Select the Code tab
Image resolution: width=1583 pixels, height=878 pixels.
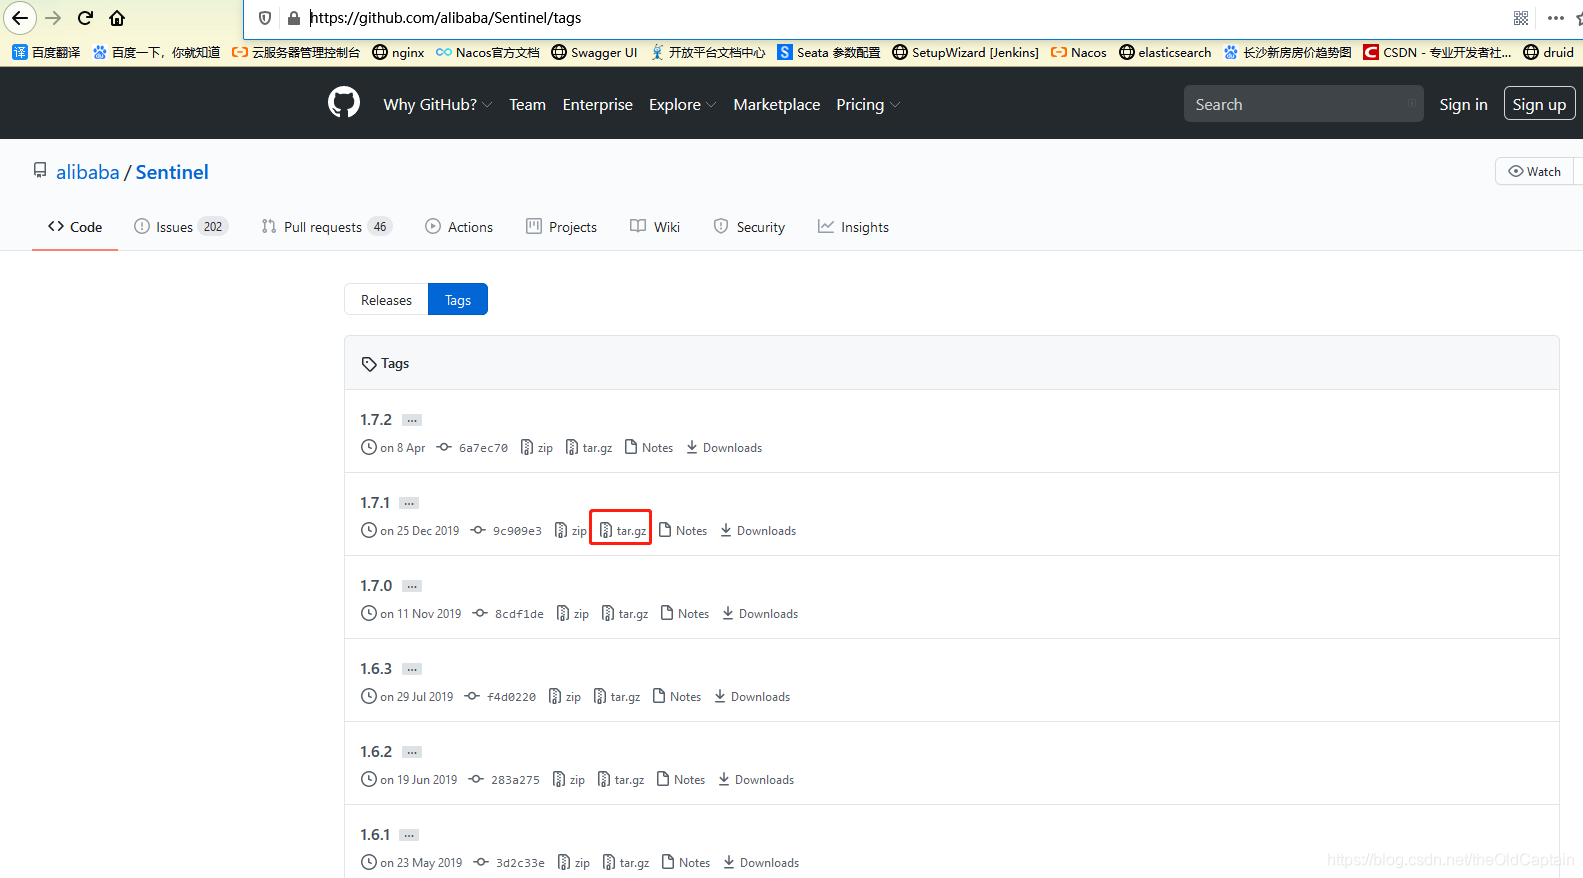tap(75, 227)
